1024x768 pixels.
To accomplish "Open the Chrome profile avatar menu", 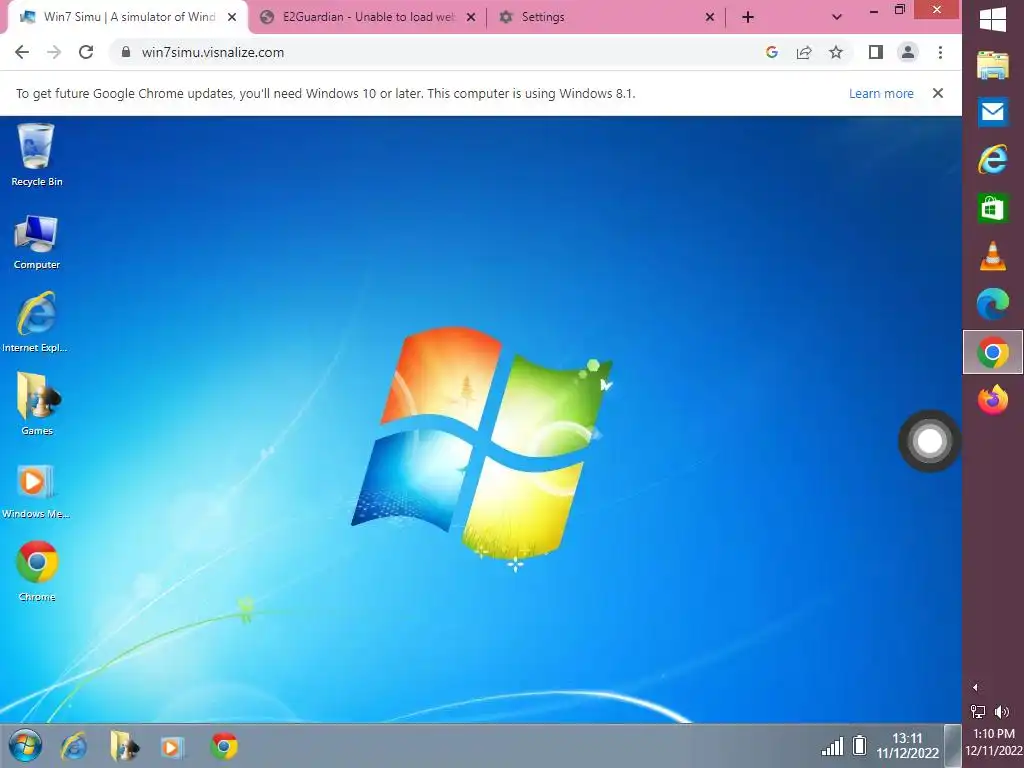I will click(x=908, y=52).
